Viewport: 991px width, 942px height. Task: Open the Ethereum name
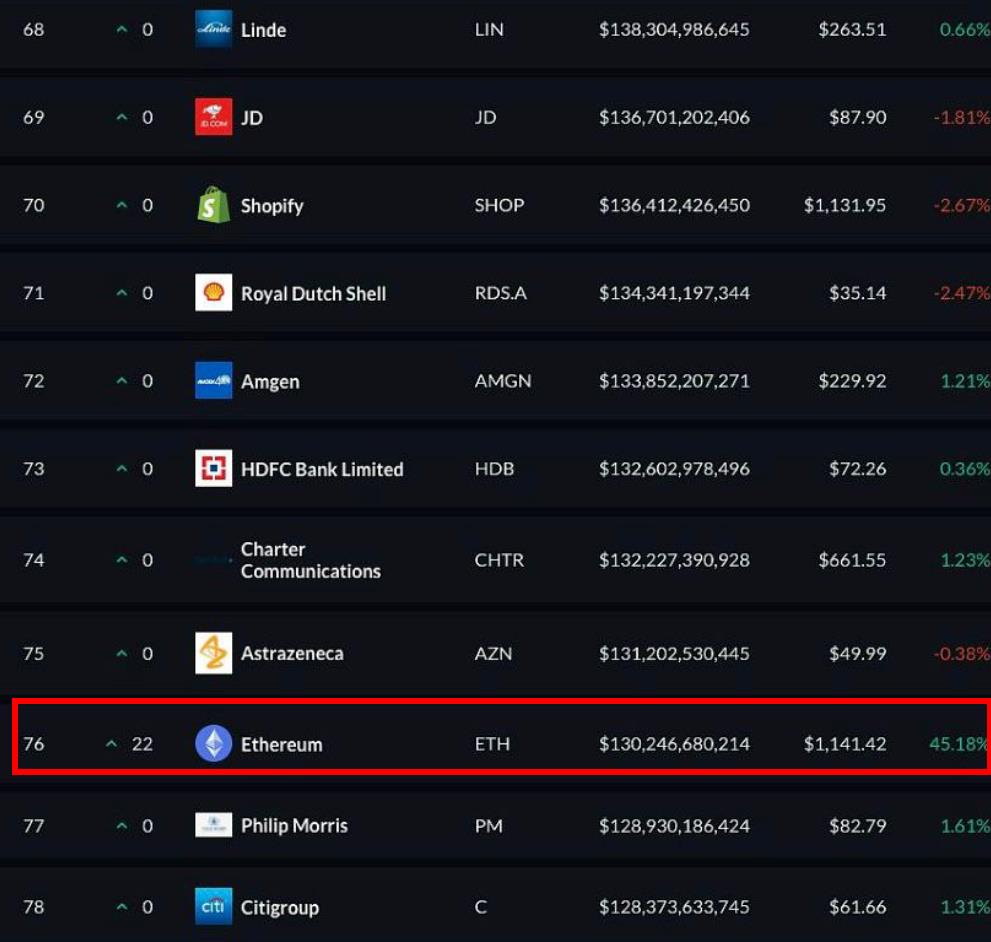point(281,744)
